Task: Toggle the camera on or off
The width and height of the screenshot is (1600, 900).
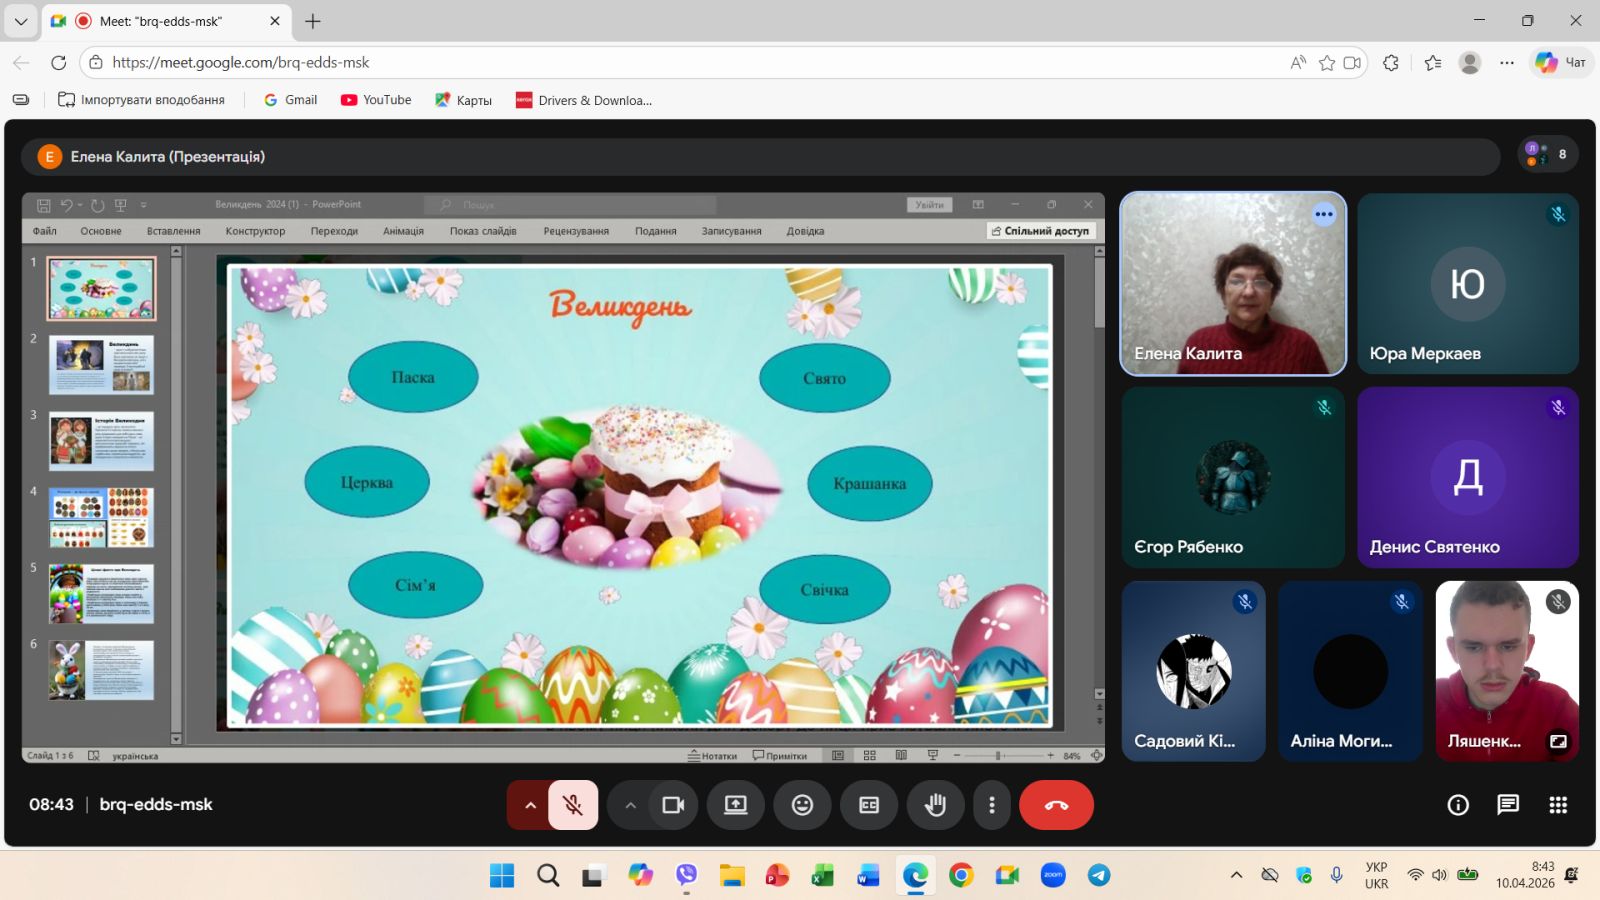Action: [673, 805]
